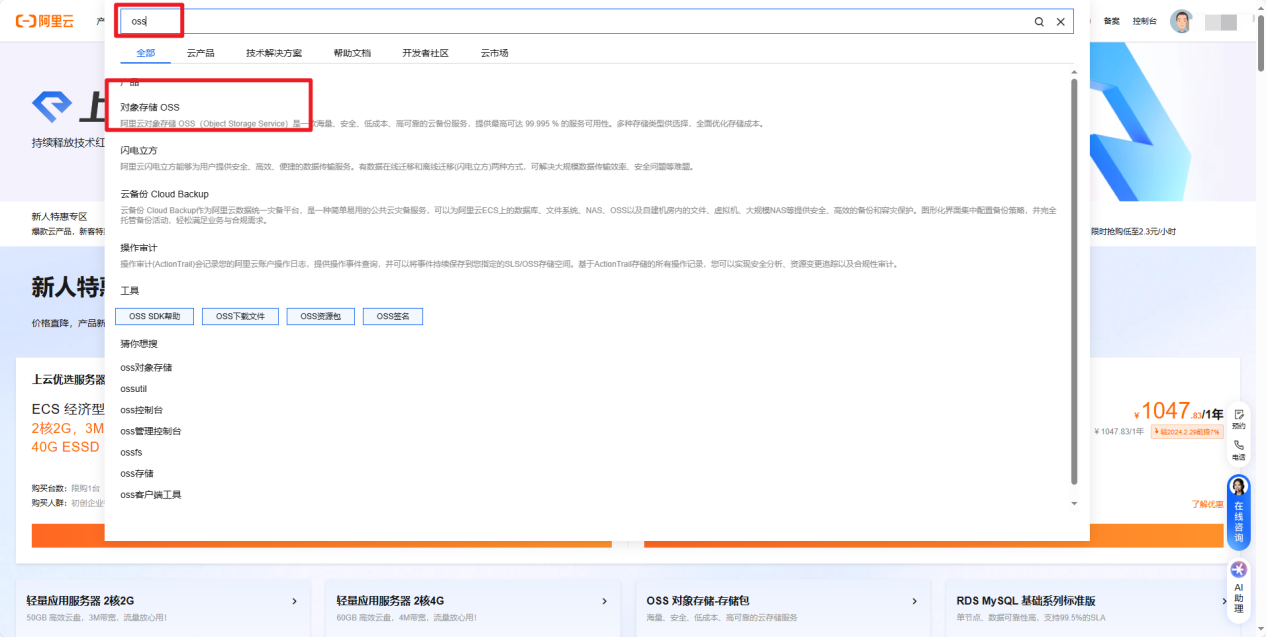
Task: Click the 工具 section heading
Action: pos(129,290)
